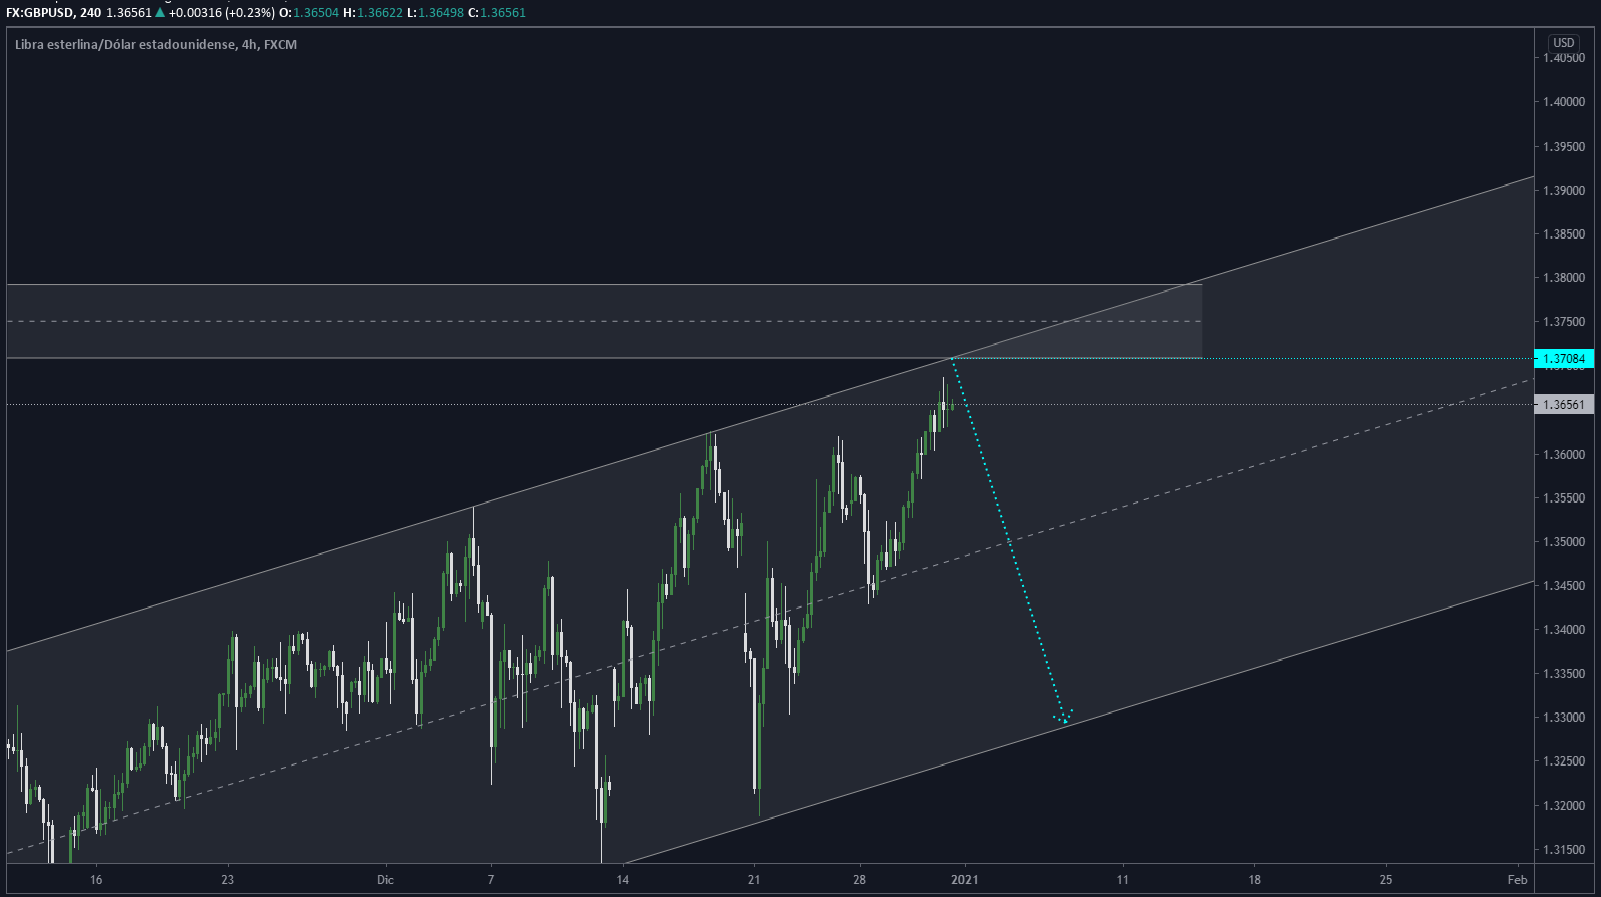Click the 1.40000 price axis label
The image size is (1601, 897).
[x=1563, y=102]
